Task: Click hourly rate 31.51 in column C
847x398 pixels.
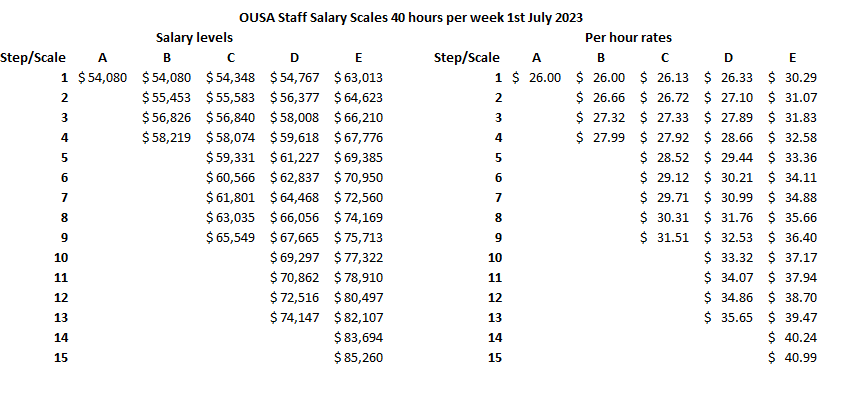Action: point(664,238)
